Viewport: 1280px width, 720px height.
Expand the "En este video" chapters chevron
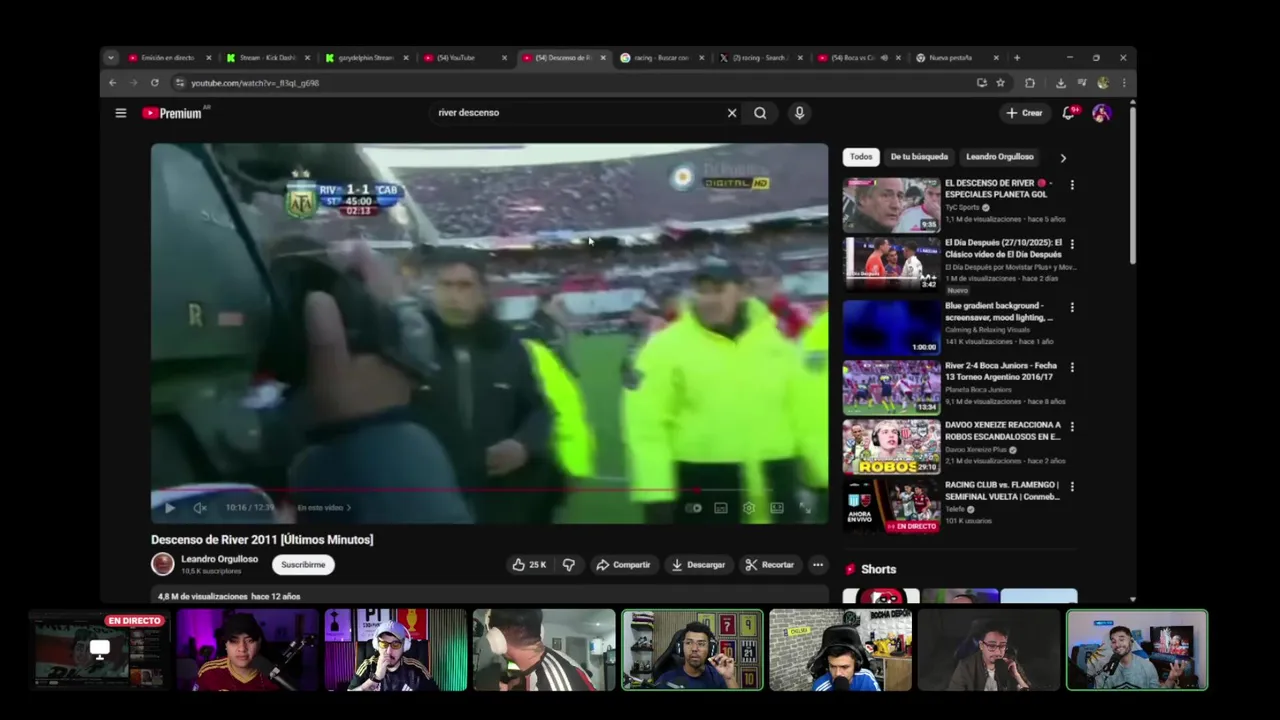pyautogui.click(x=349, y=508)
